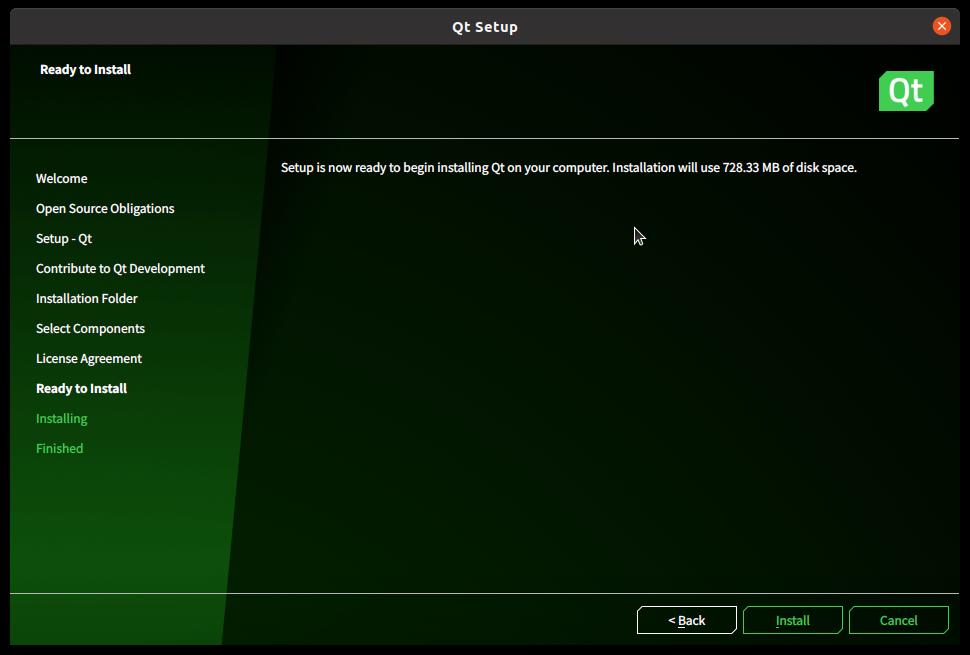Viewport: 970px width, 655px height.
Task: Select the bold Ready to Install sidebar step
Action: 81,389
